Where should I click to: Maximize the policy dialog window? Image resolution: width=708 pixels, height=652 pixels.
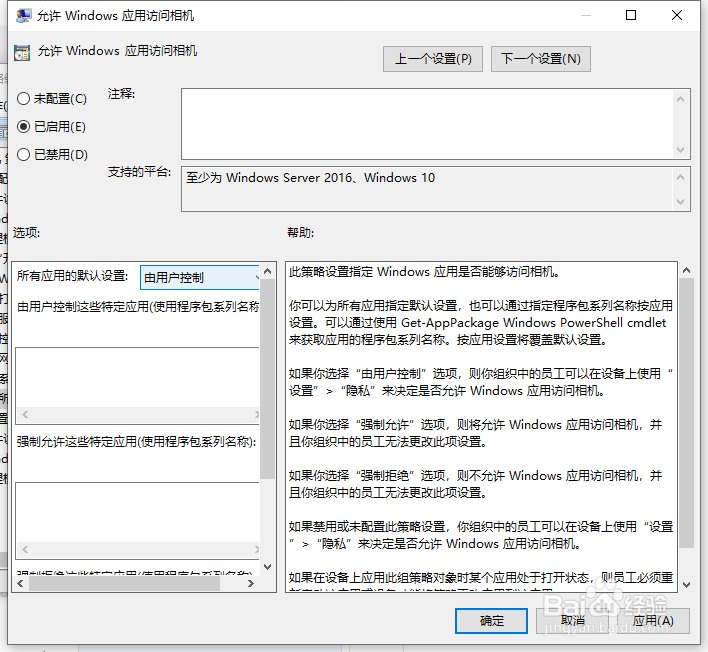631,15
